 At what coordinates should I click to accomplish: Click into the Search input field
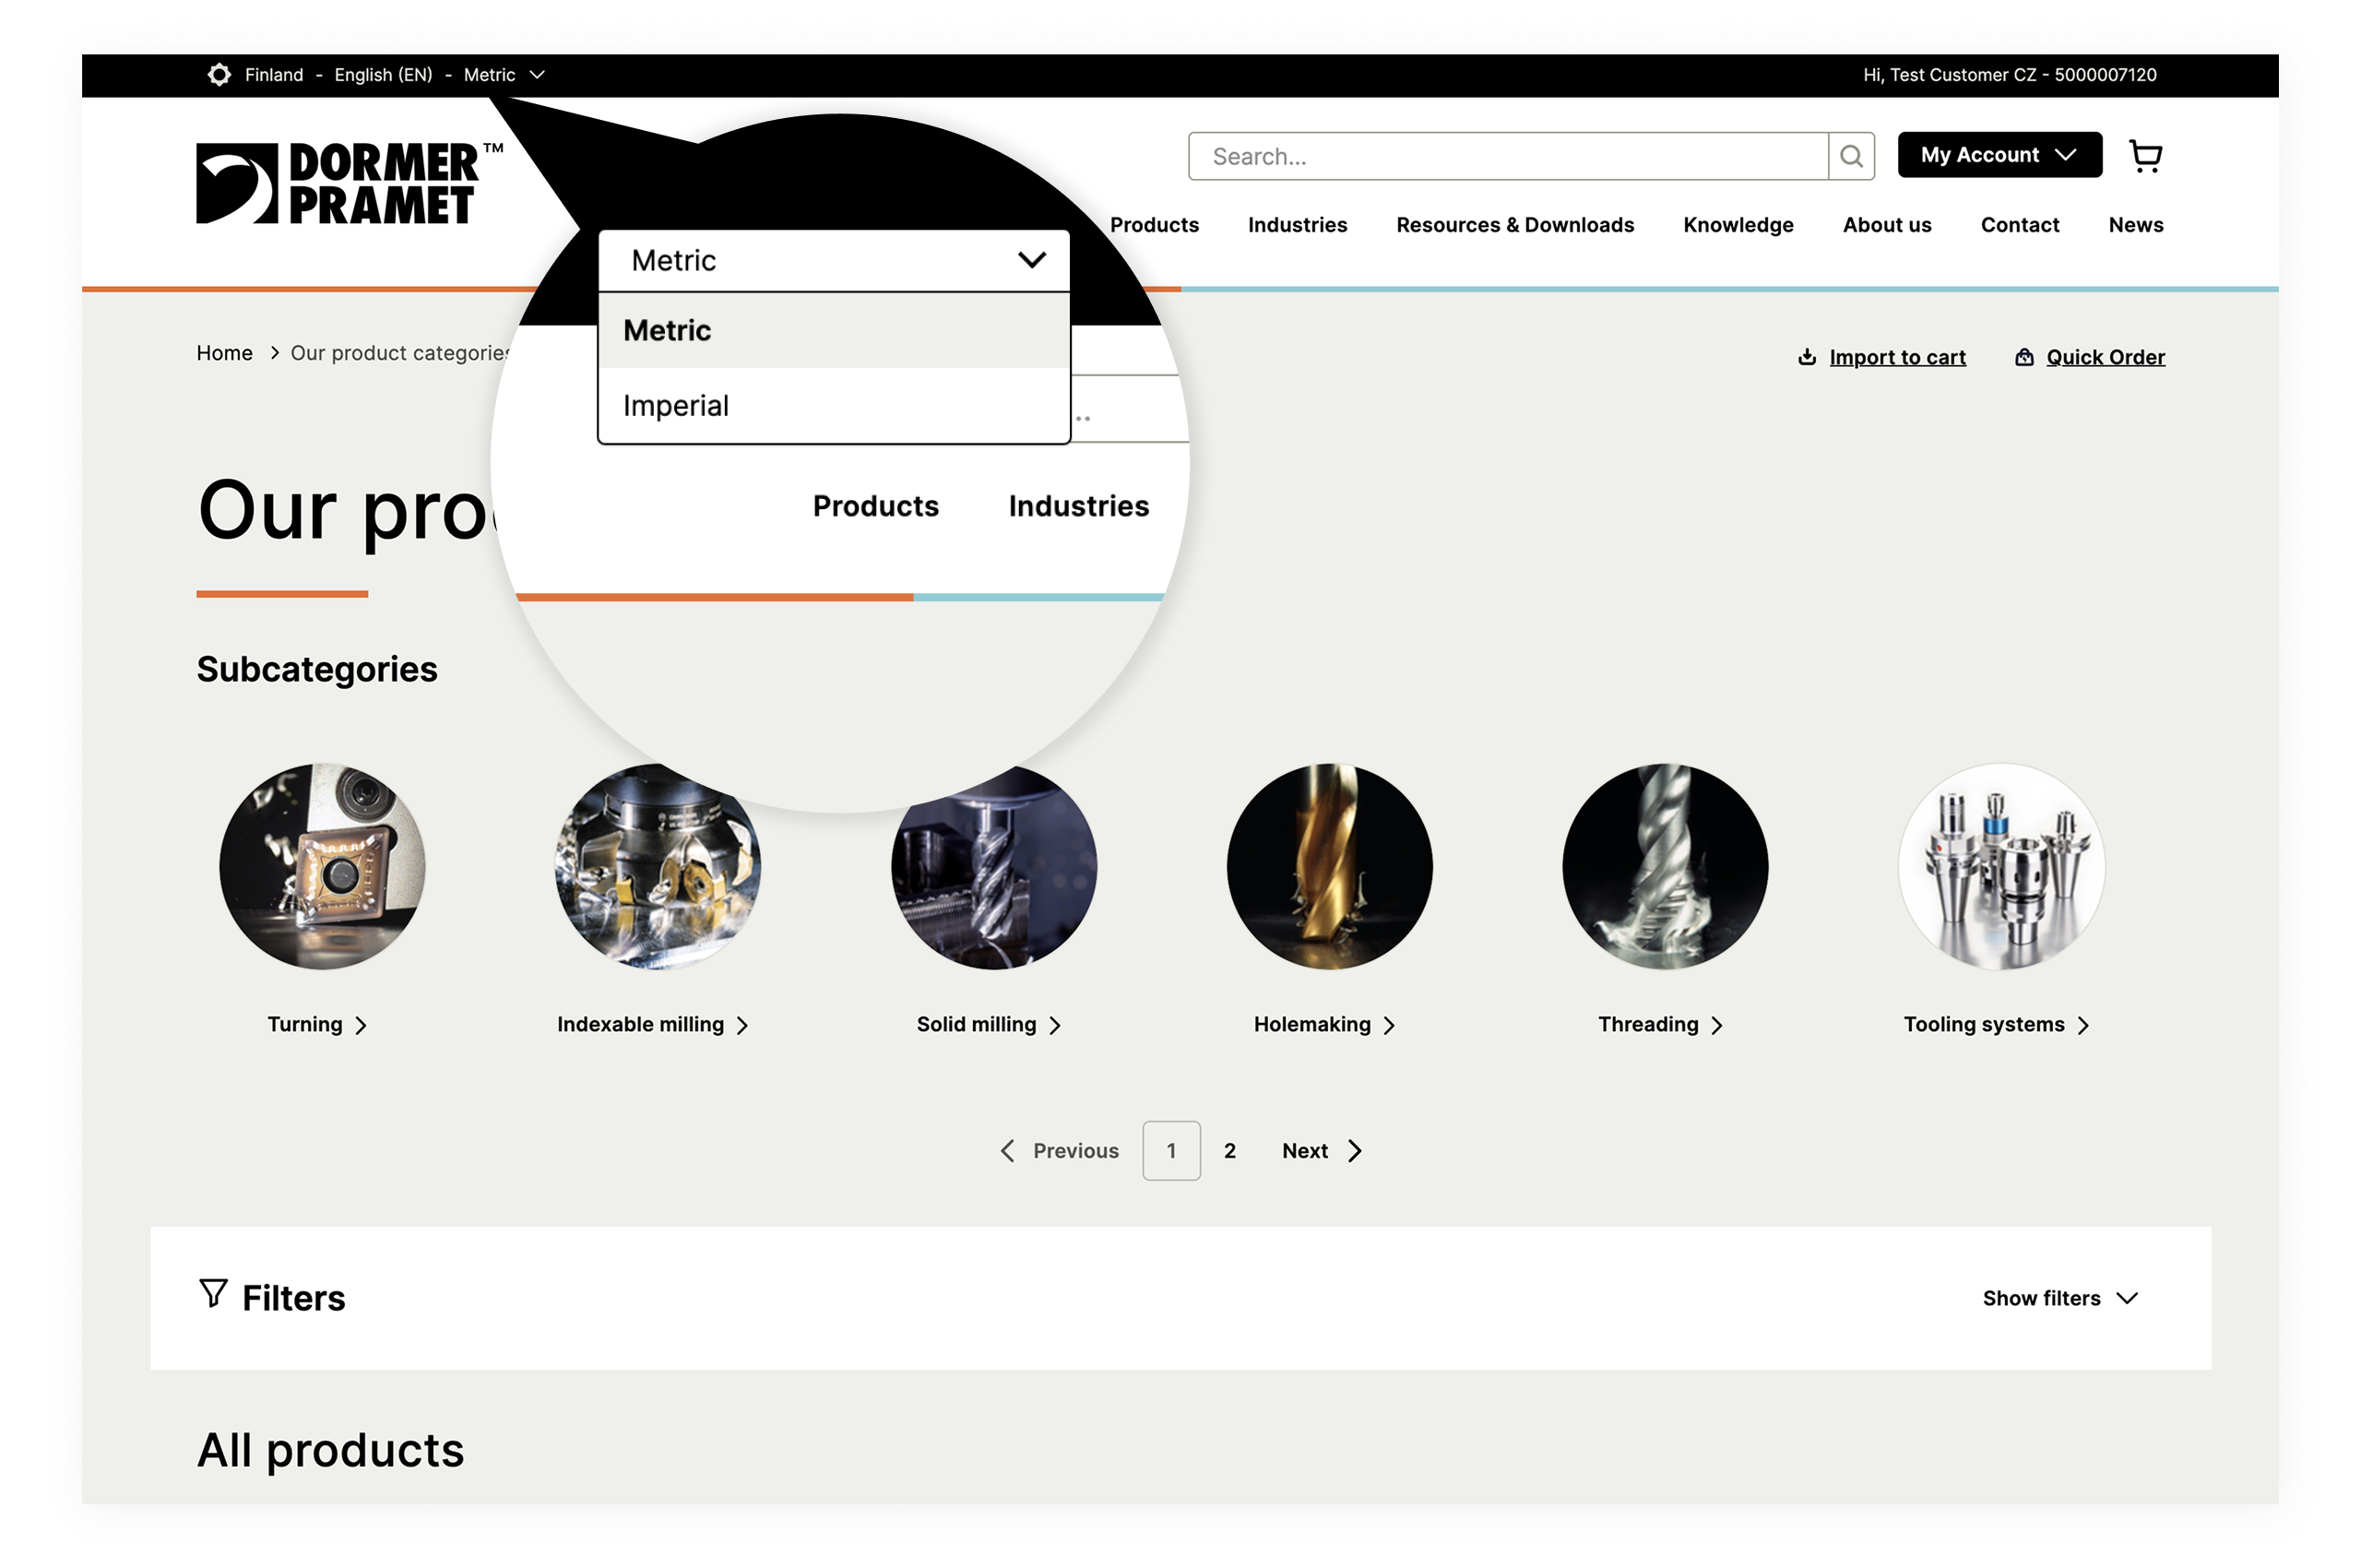pyautogui.click(x=1507, y=156)
